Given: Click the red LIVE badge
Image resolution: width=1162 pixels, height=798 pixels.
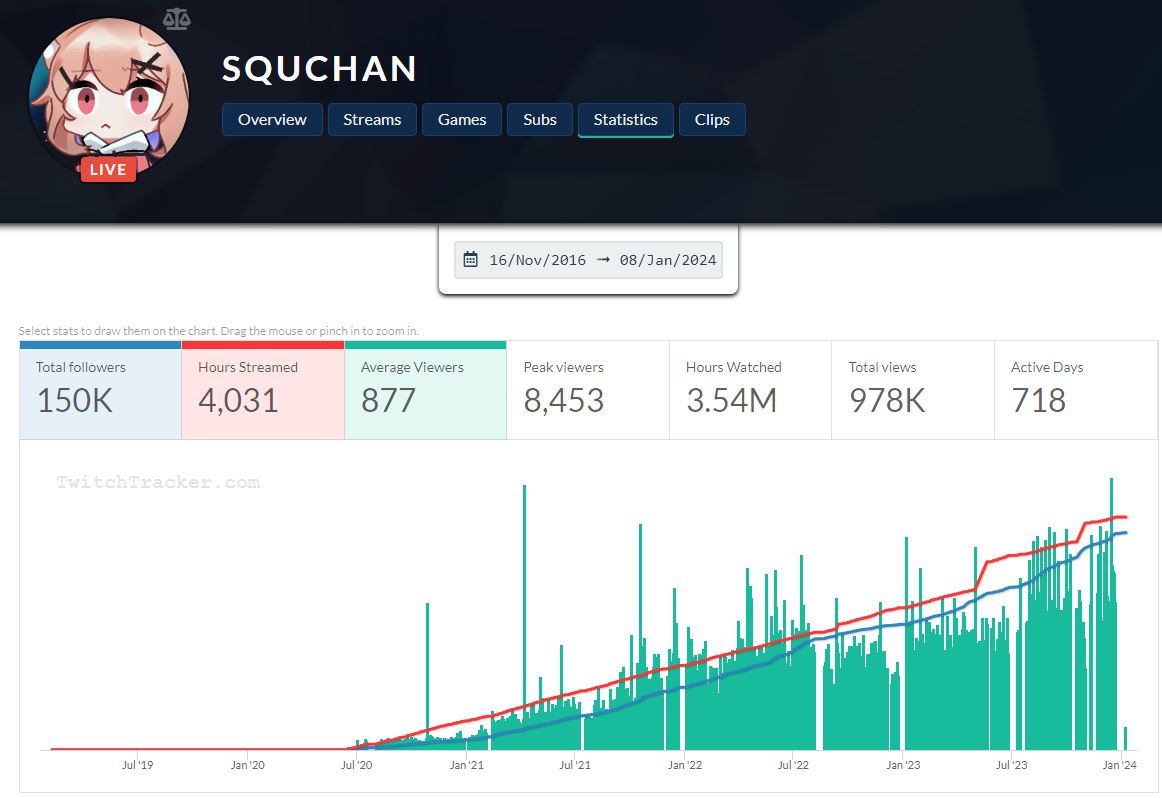Looking at the screenshot, I should [108, 169].
